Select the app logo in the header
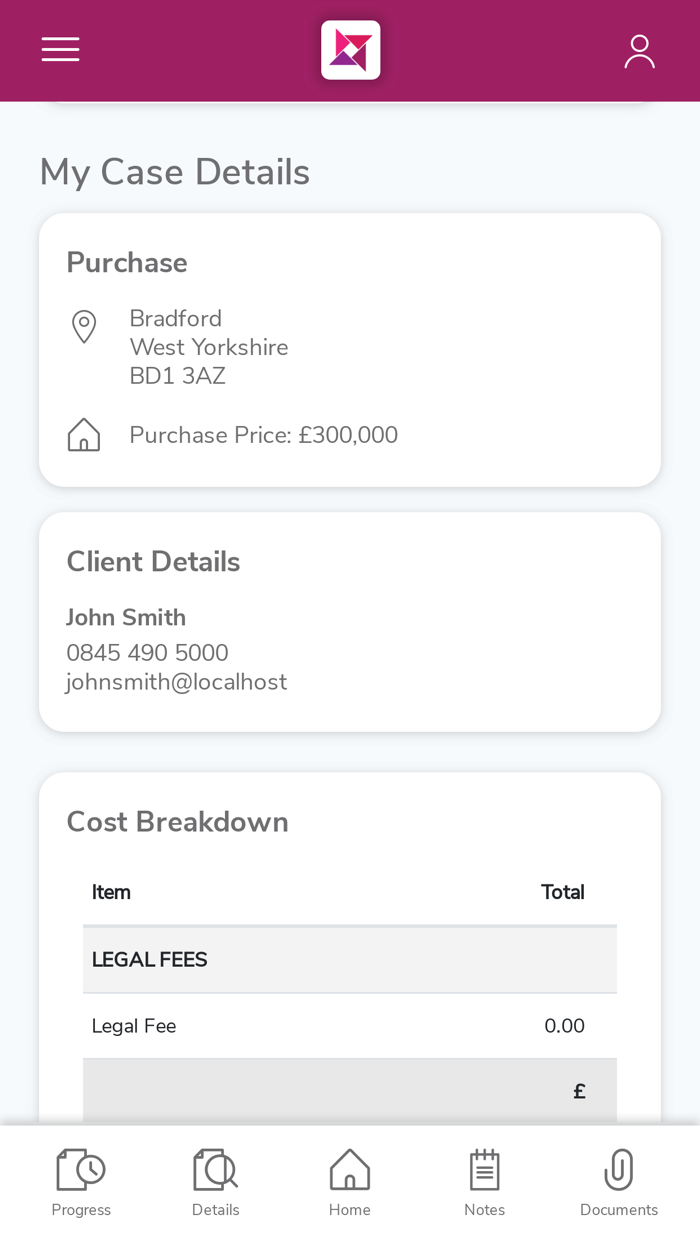Image resolution: width=700 pixels, height=1244 pixels. (x=350, y=49)
